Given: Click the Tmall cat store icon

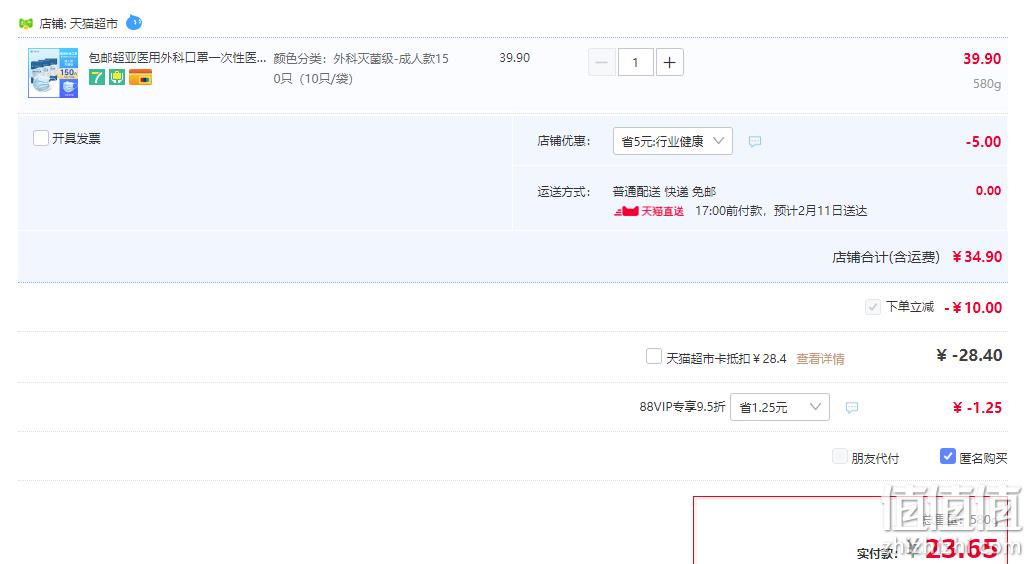Looking at the screenshot, I should pyautogui.click(x=26, y=24).
